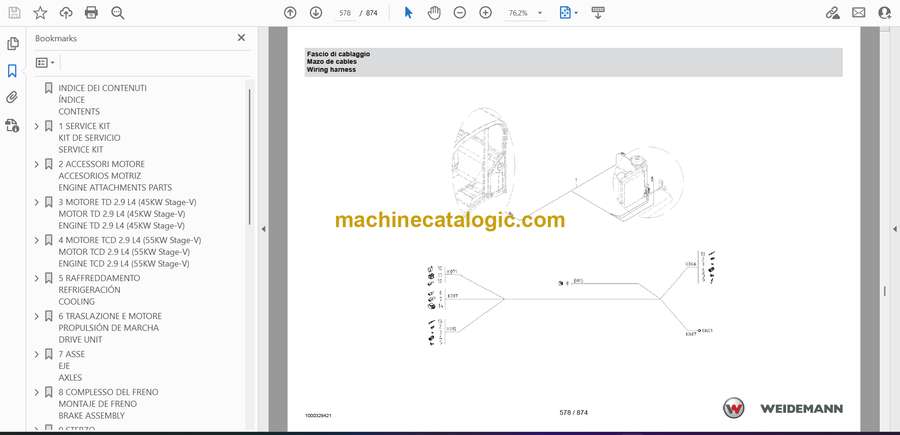900x435 pixels.
Task: Go to the previous page arrow
Action: click(290, 13)
